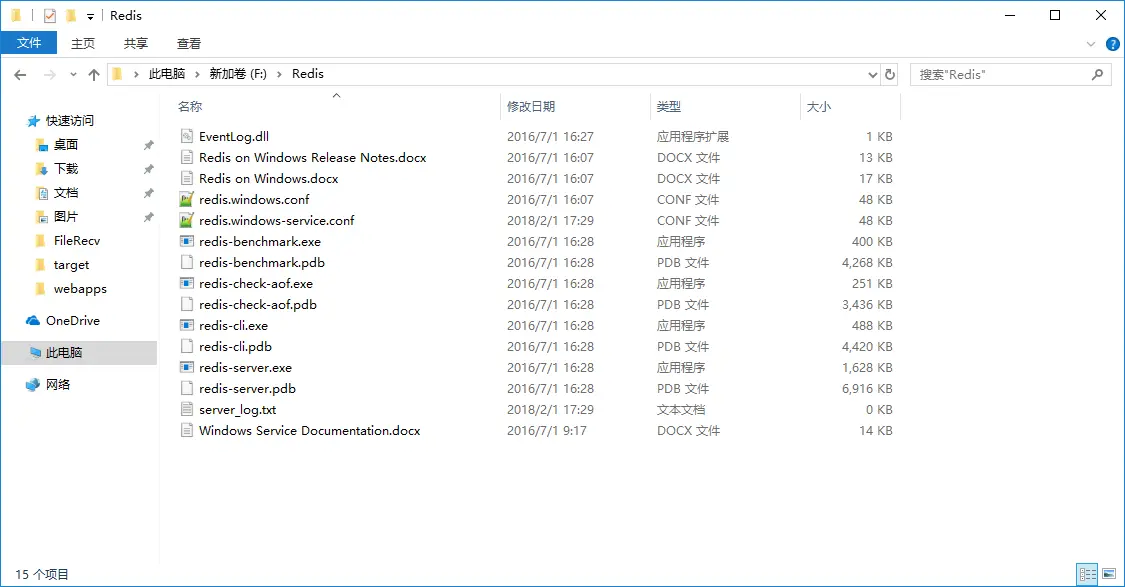Select the redis-benchmark.exe application icon

[x=187, y=241]
